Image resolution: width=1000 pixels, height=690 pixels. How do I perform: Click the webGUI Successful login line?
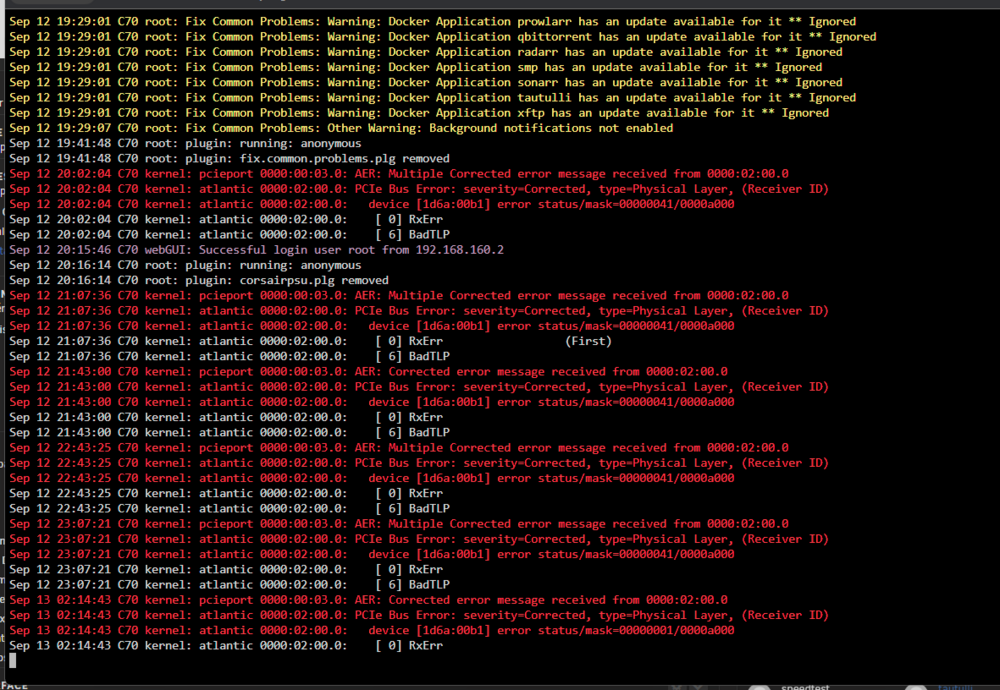tap(256, 250)
